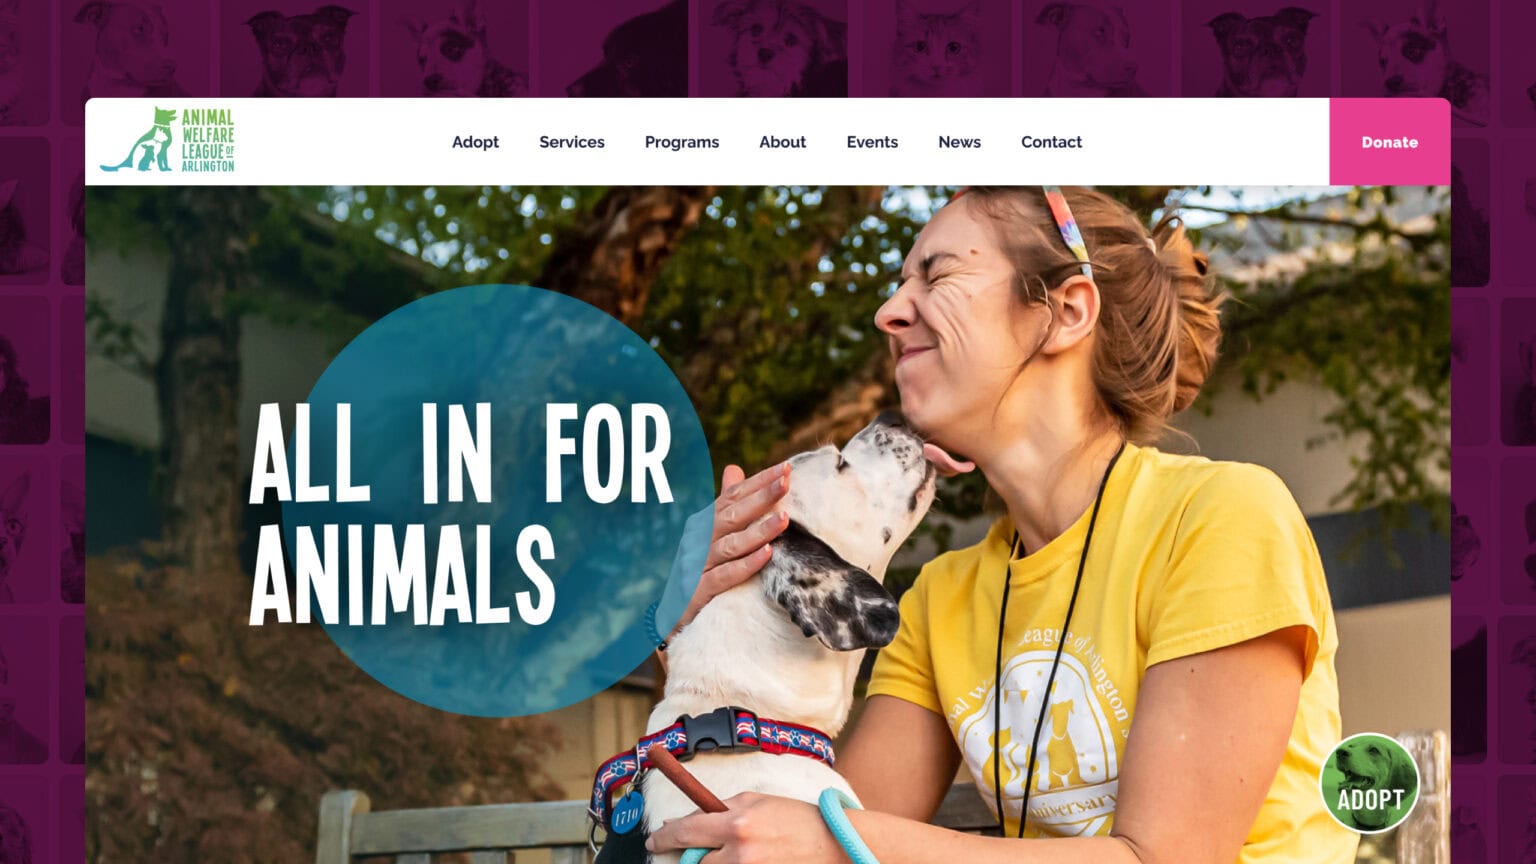Viewport: 1536px width, 864px height.
Task: Select the About navigation link
Action: coord(782,142)
